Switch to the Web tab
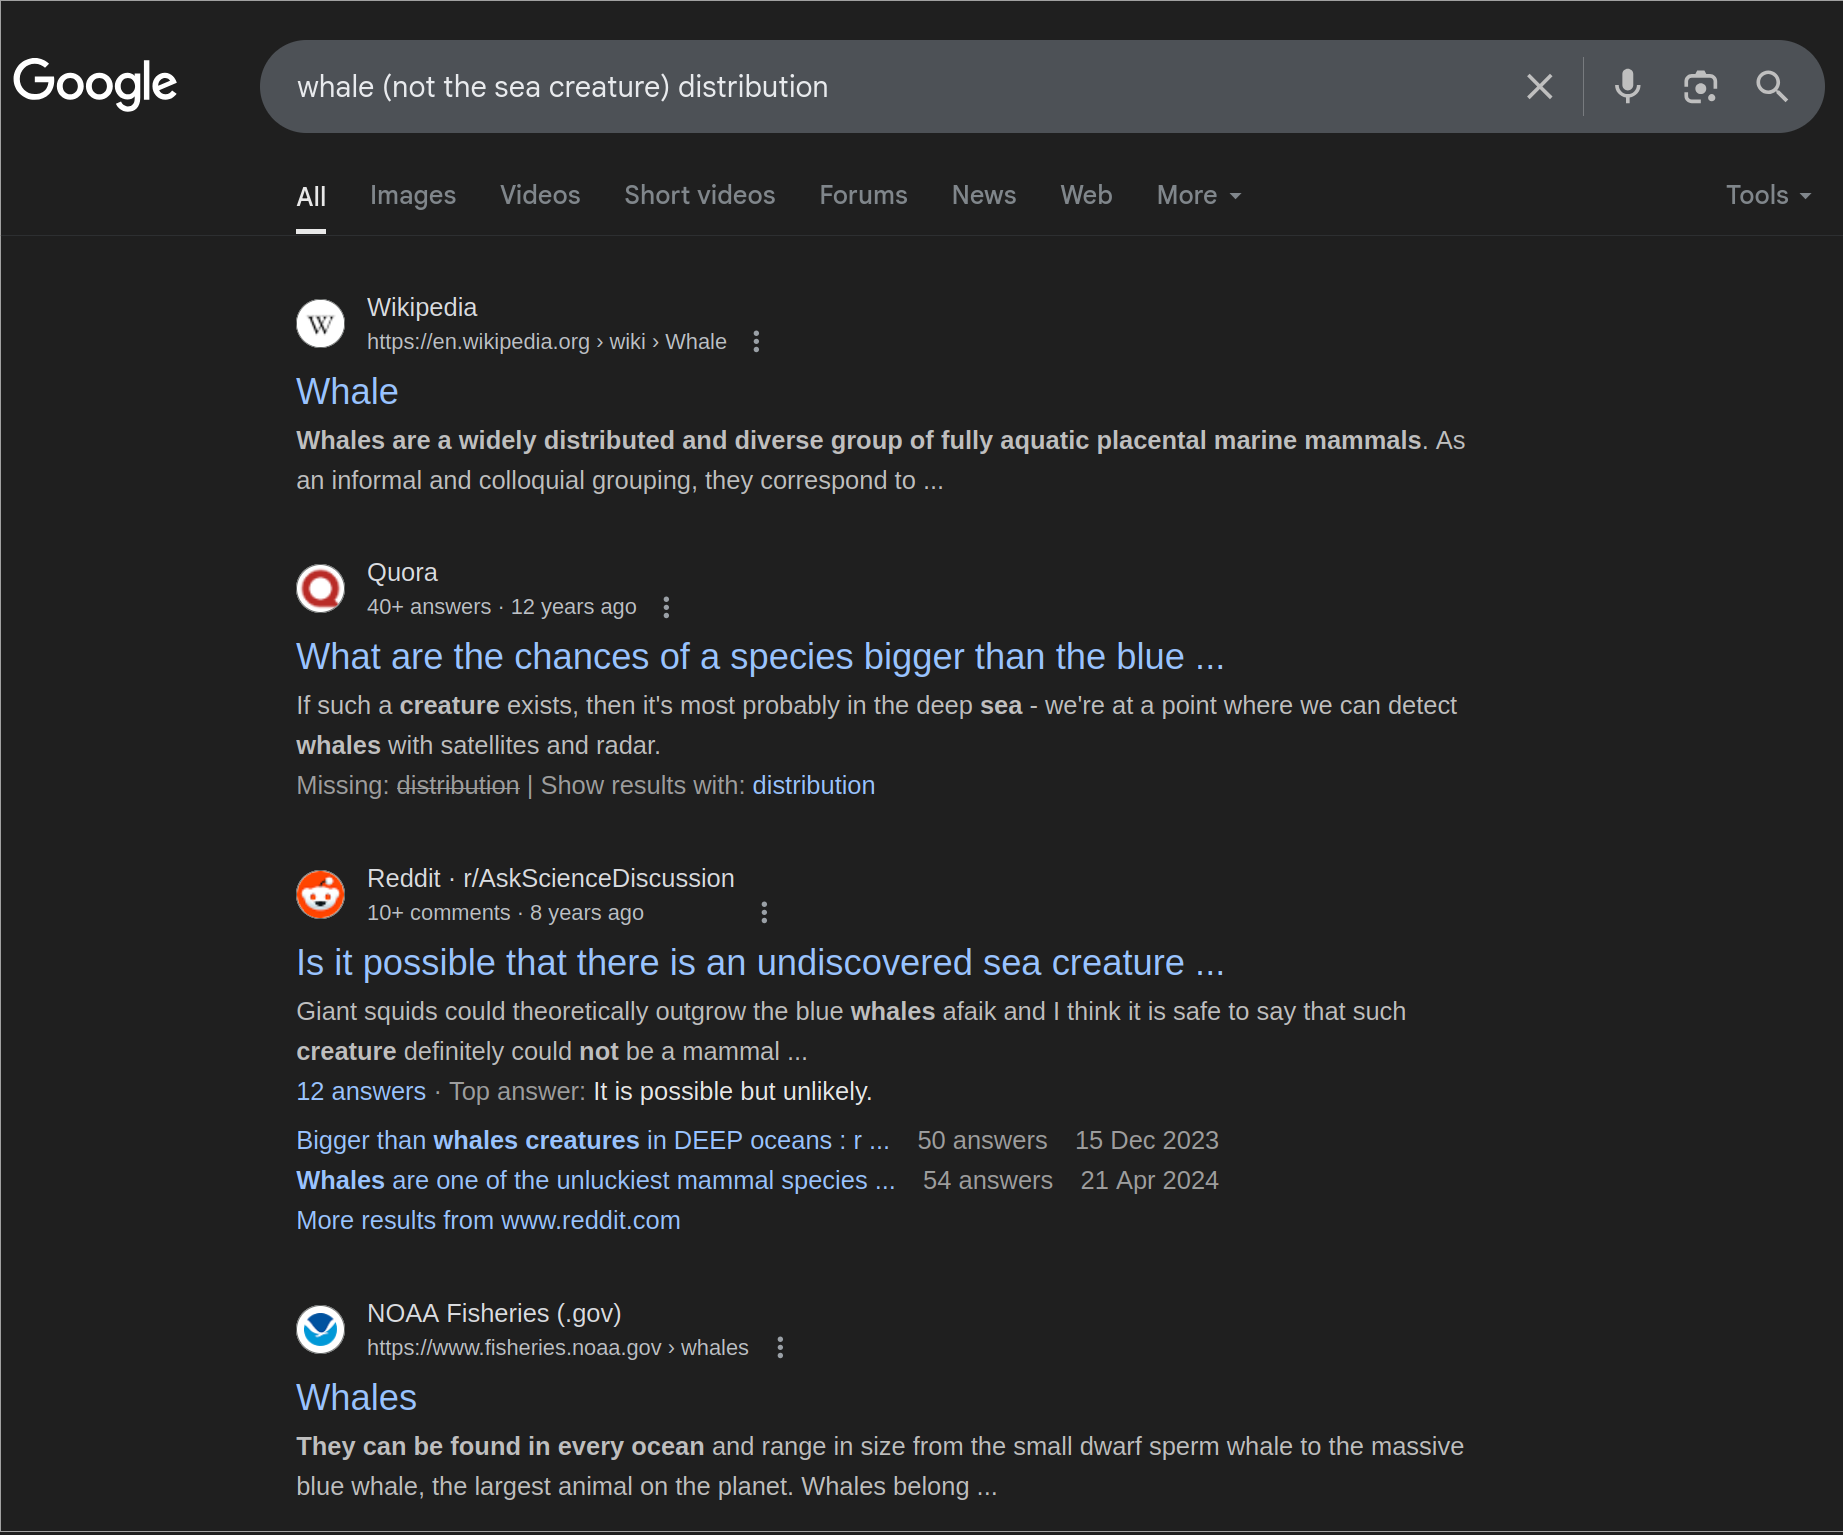The width and height of the screenshot is (1843, 1535). (1087, 196)
